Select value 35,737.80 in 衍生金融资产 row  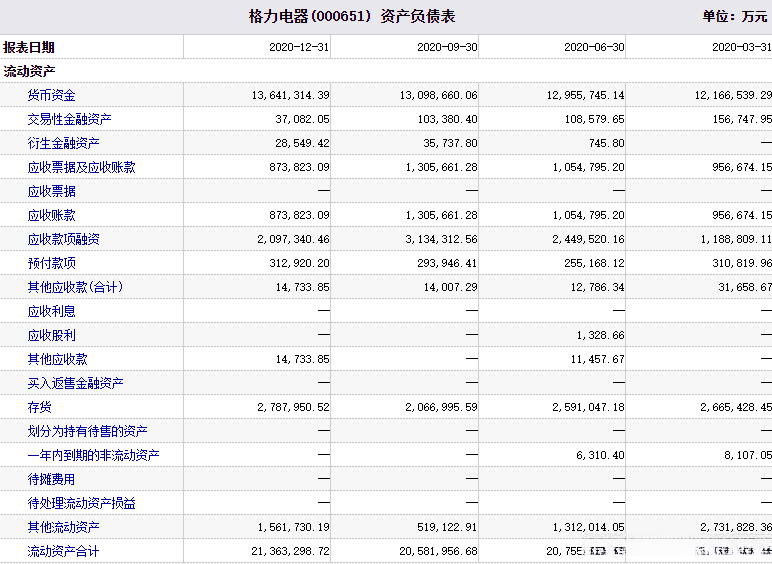450,144
